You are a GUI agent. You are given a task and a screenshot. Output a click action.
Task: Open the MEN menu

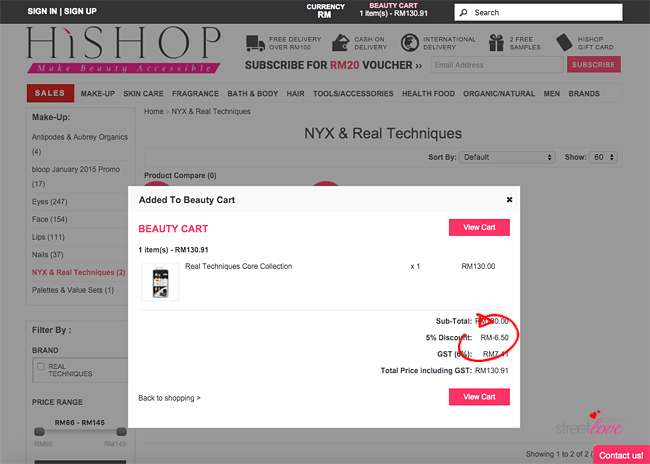pyautogui.click(x=551, y=94)
